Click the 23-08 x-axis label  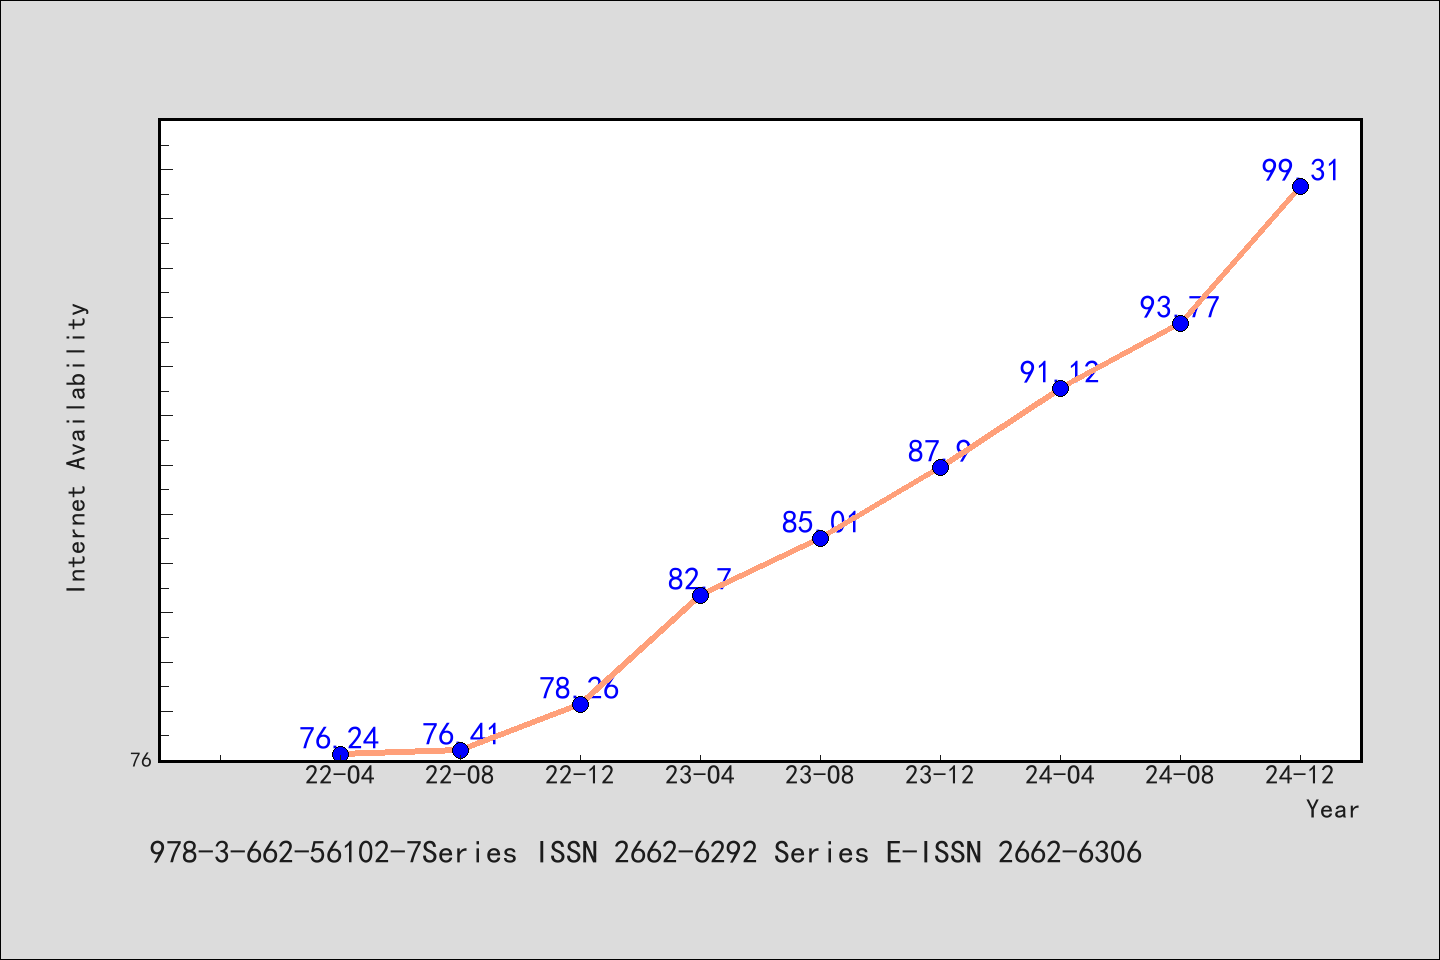tap(820, 776)
